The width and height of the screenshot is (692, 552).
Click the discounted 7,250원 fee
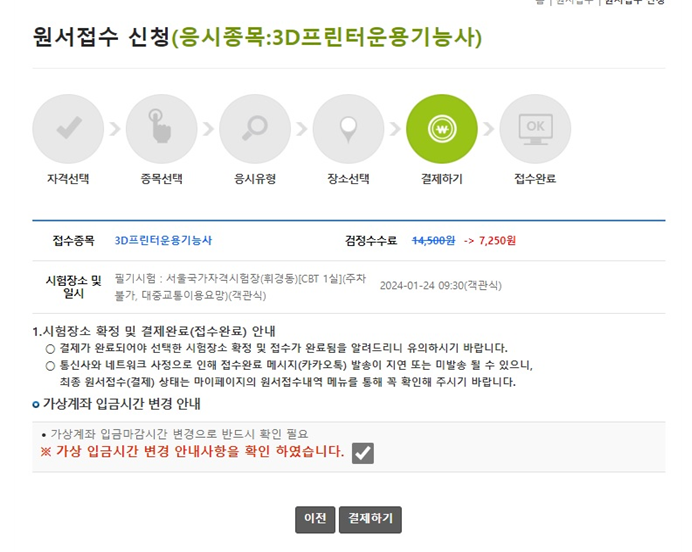coord(497,240)
